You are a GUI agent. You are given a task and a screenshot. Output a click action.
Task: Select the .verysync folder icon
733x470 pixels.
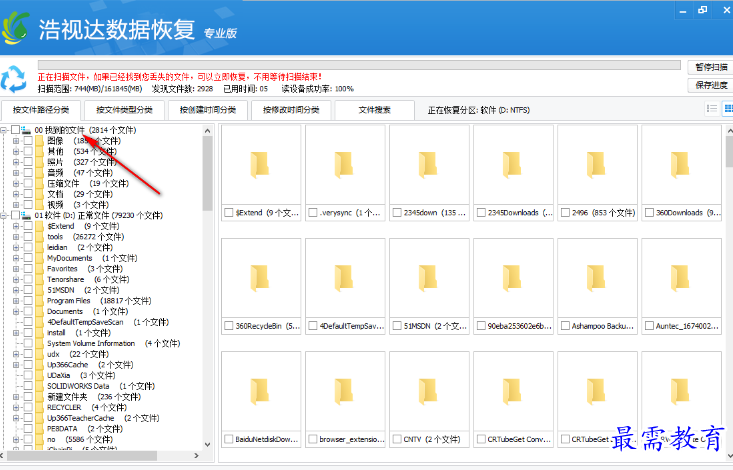tap(345, 165)
